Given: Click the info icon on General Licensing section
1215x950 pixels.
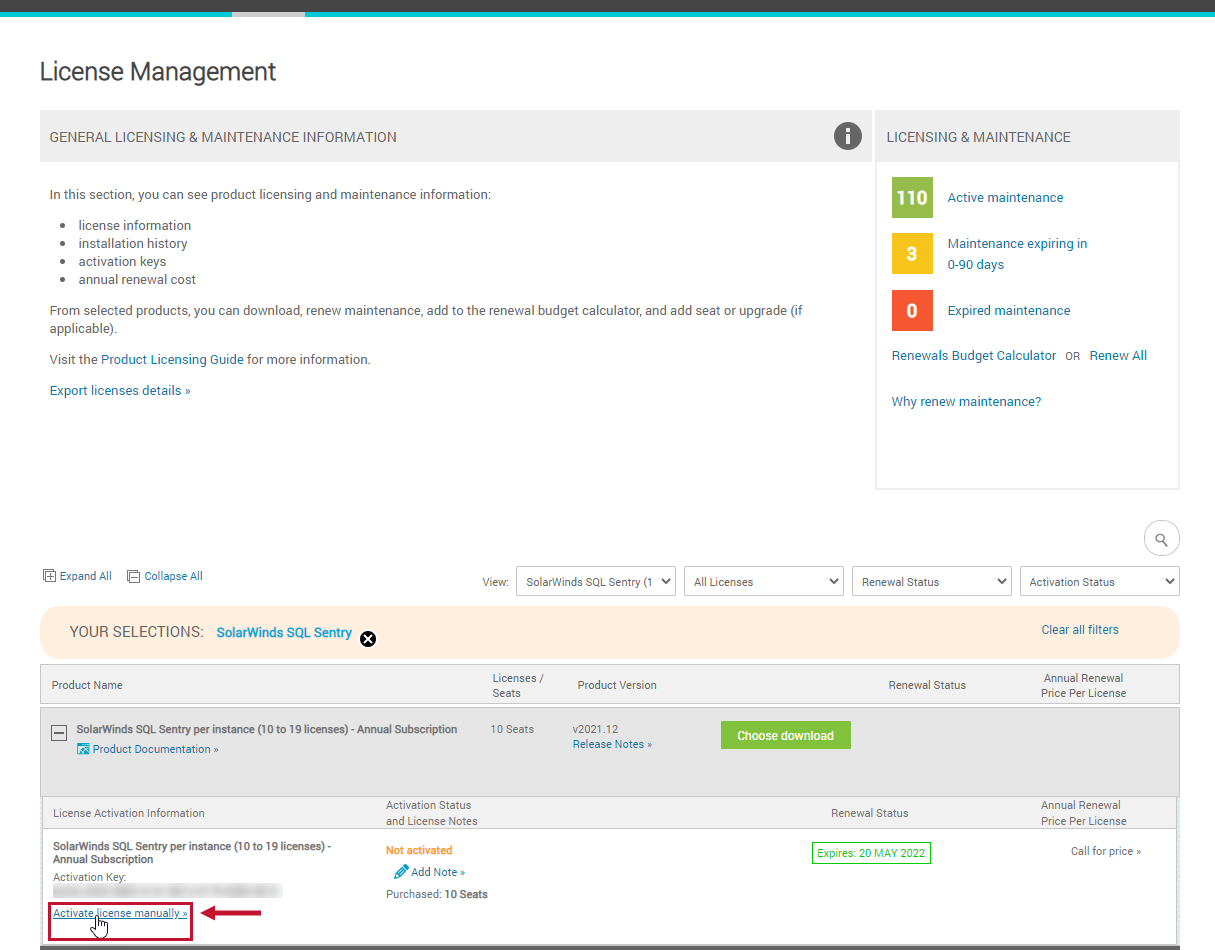Looking at the screenshot, I should point(847,136).
